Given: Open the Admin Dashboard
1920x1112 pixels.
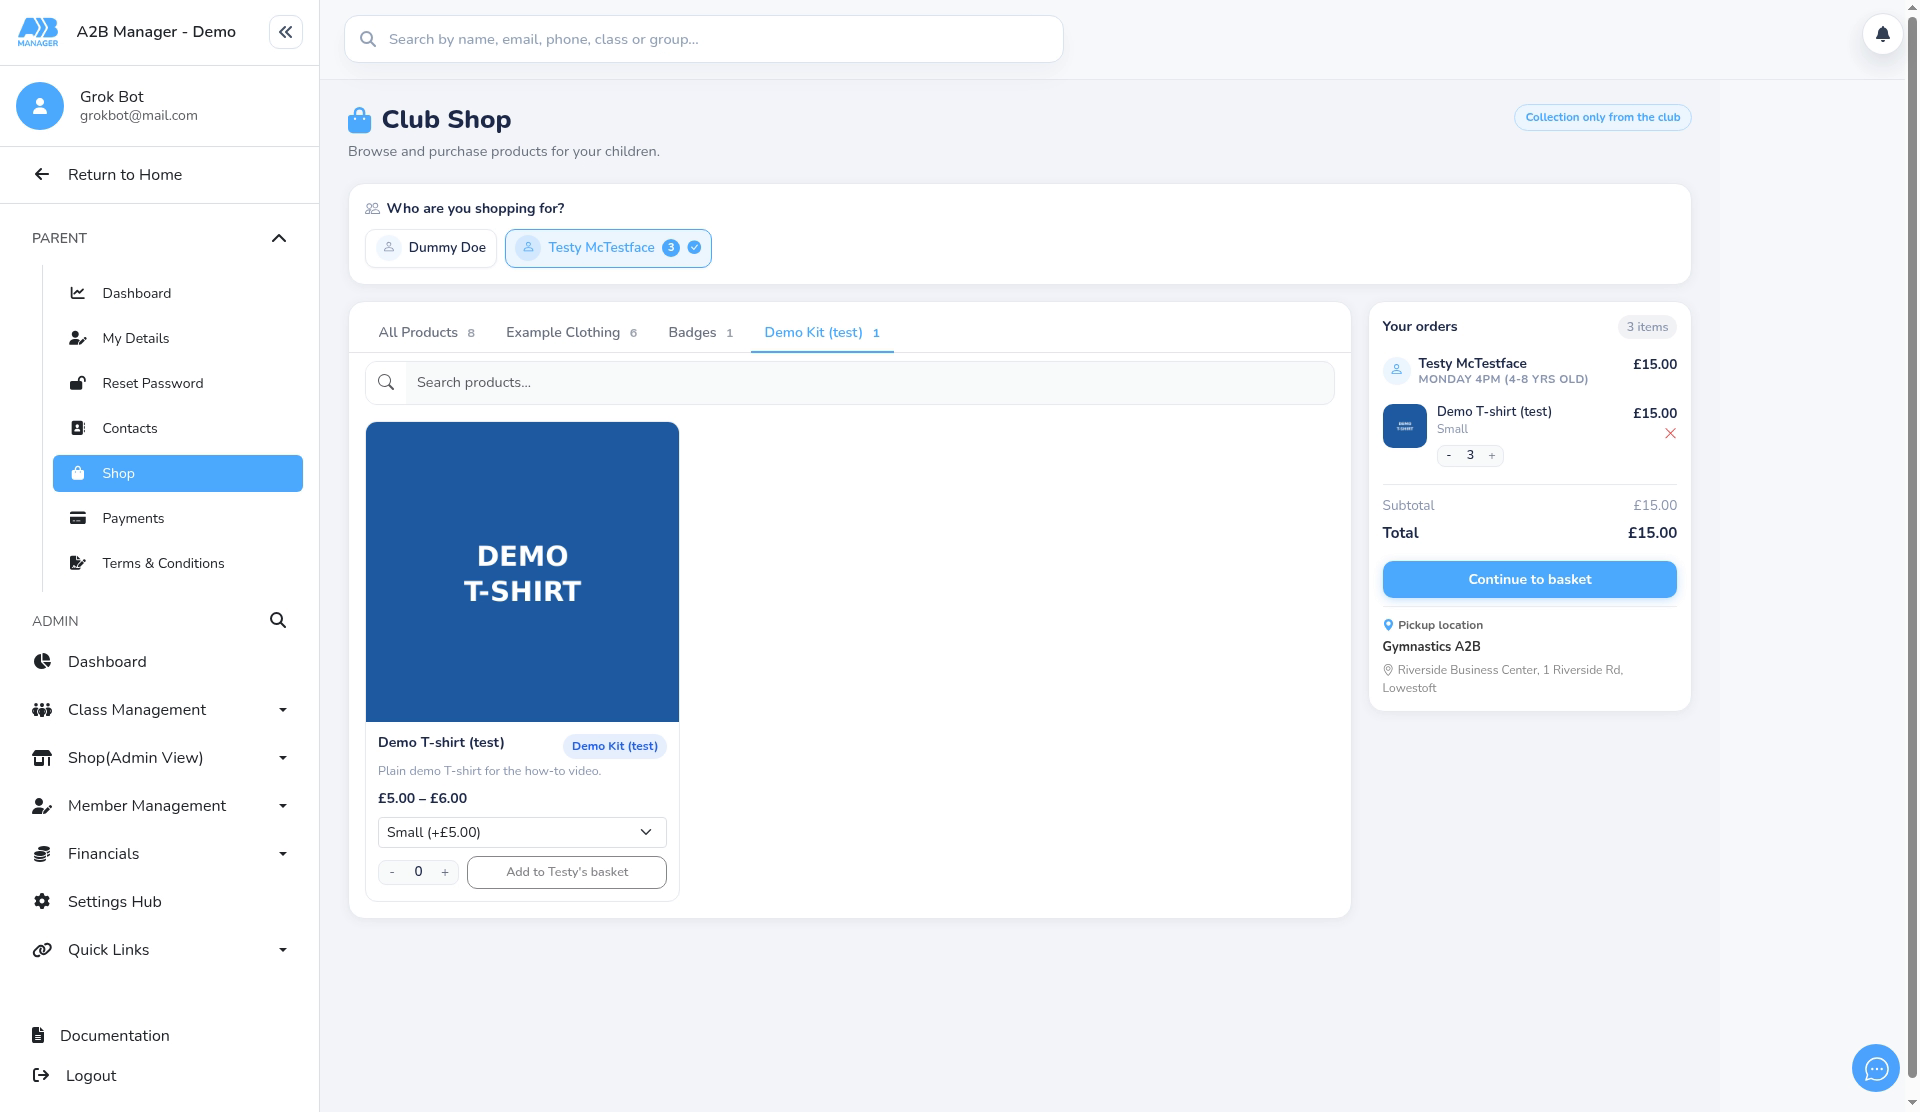Looking at the screenshot, I should pos(160,662).
